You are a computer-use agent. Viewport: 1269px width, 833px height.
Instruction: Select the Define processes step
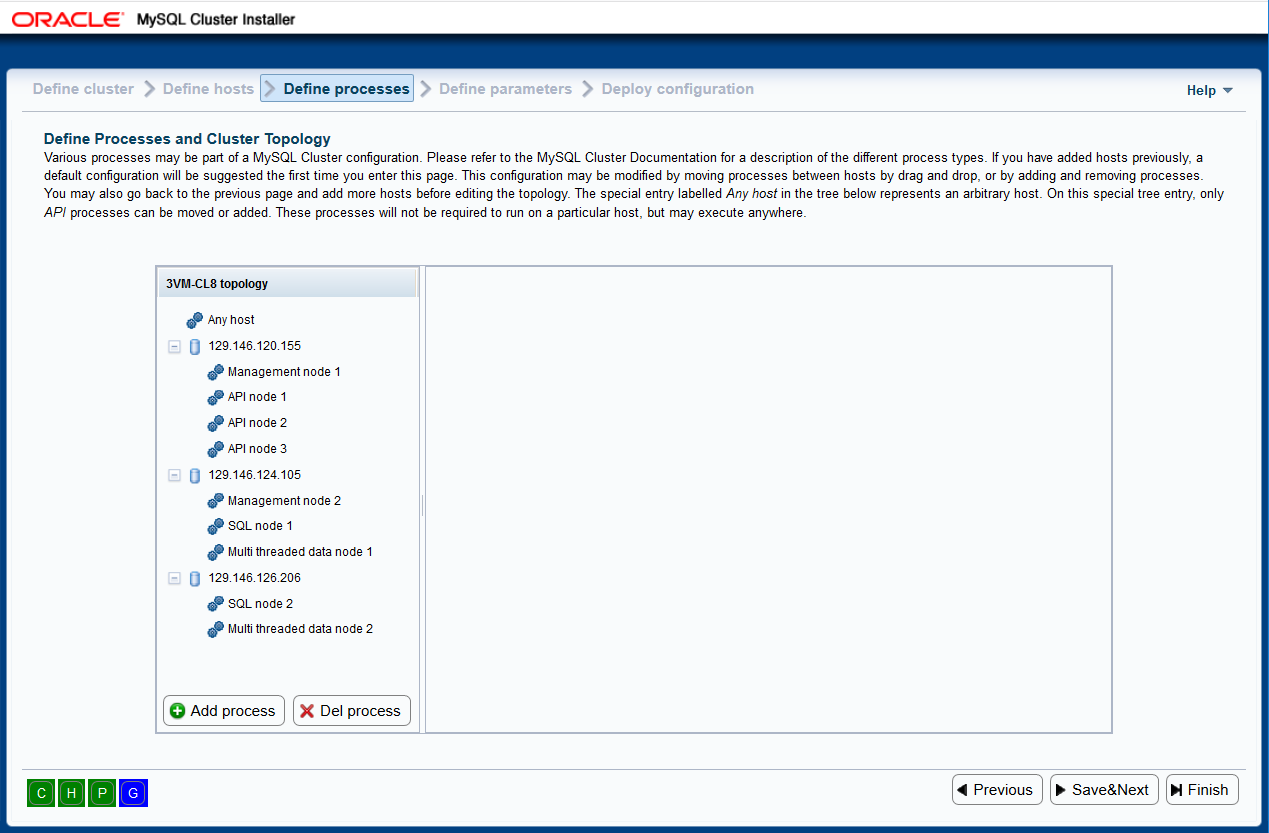[x=337, y=88]
